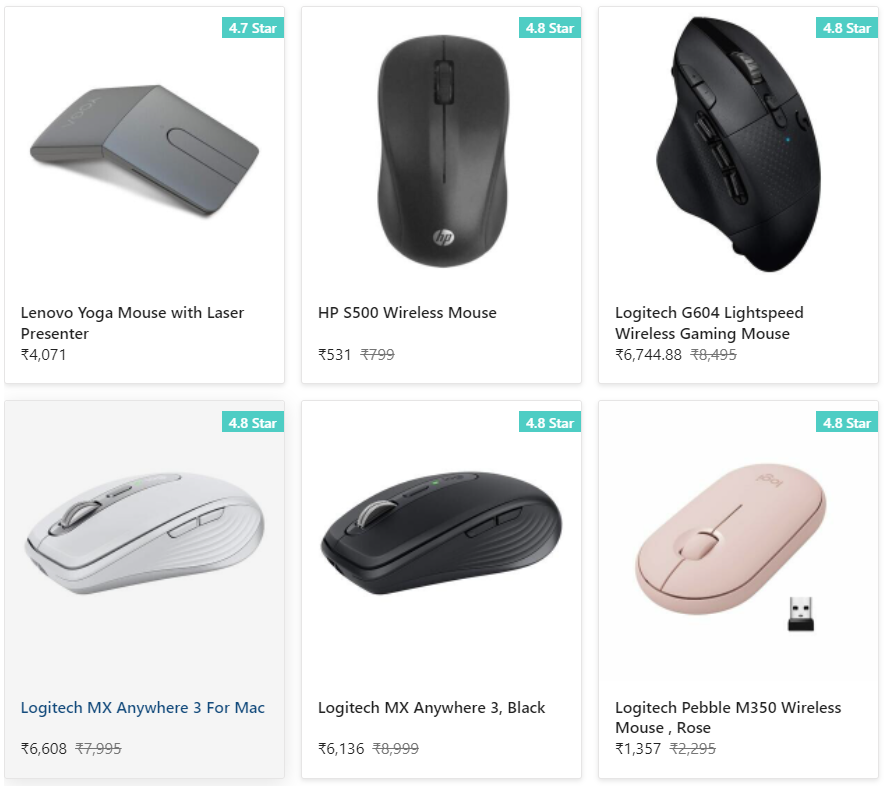Select the rating badge on the G604 card
This screenshot has height=786, width=886.
[846, 28]
